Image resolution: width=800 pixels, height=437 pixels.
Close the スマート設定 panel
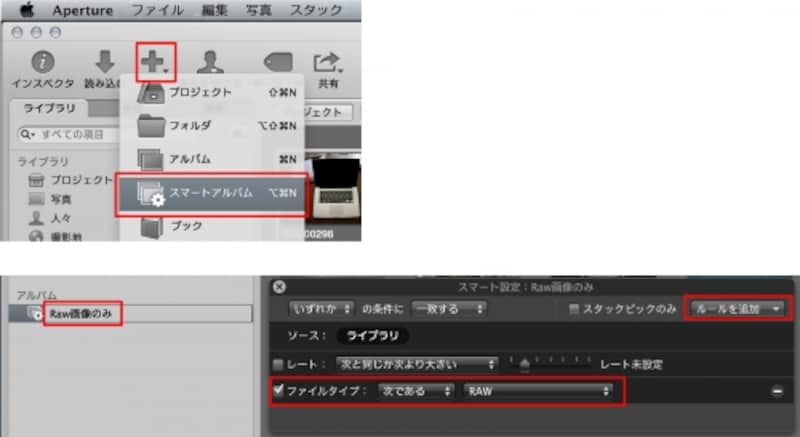click(279, 287)
